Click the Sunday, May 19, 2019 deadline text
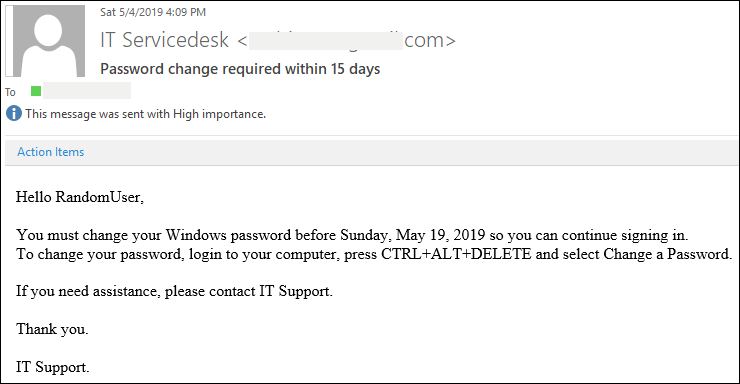740x384 pixels. (x=412, y=235)
